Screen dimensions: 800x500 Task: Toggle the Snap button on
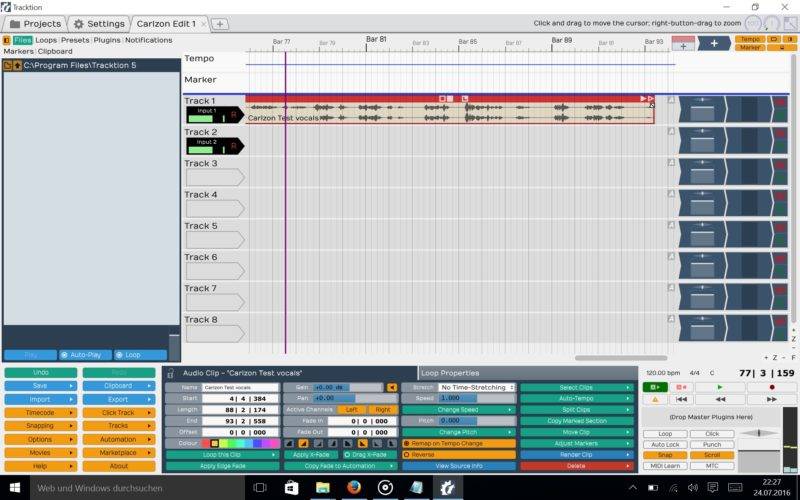point(663,455)
